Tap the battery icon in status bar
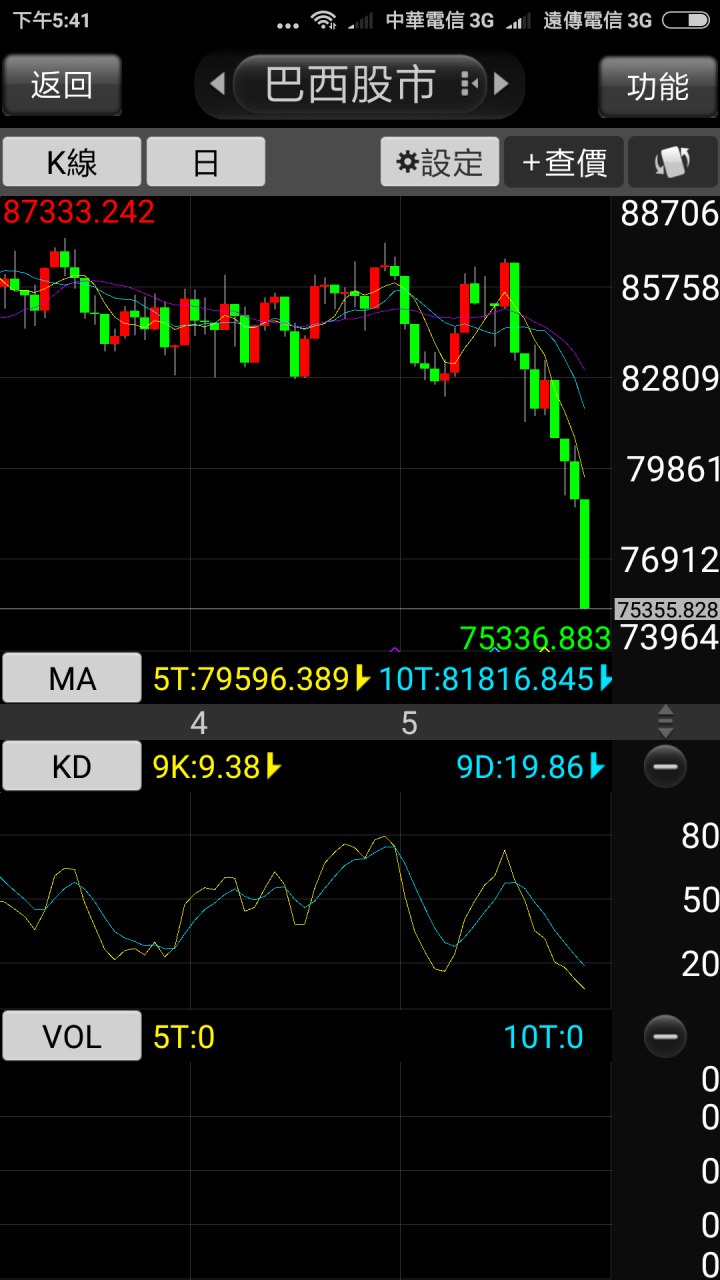The height and width of the screenshot is (1280, 720). (685, 20)
